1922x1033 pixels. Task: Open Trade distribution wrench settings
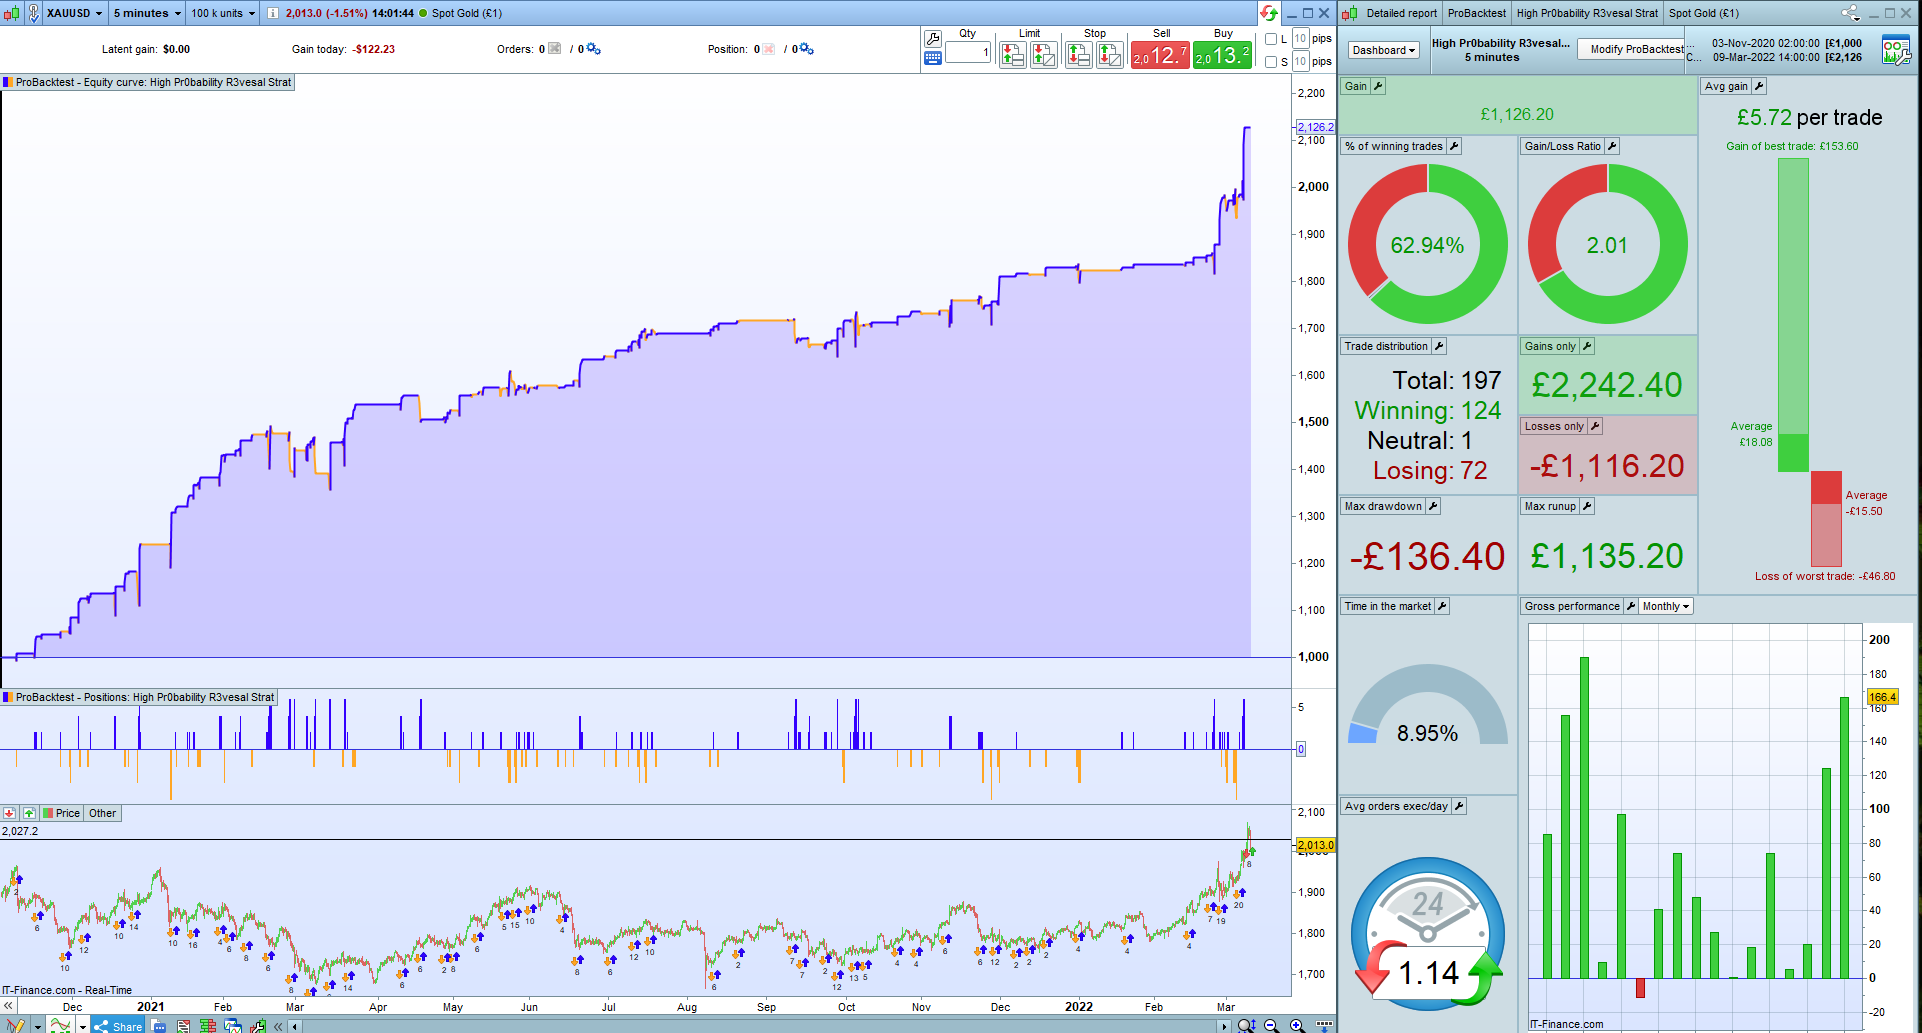pos(1439,346)
